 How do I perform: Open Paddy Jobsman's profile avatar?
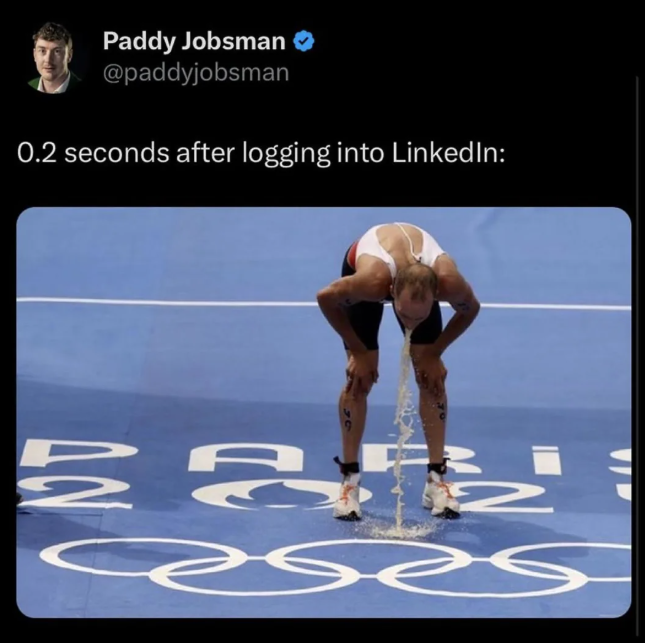click(53, 58)
